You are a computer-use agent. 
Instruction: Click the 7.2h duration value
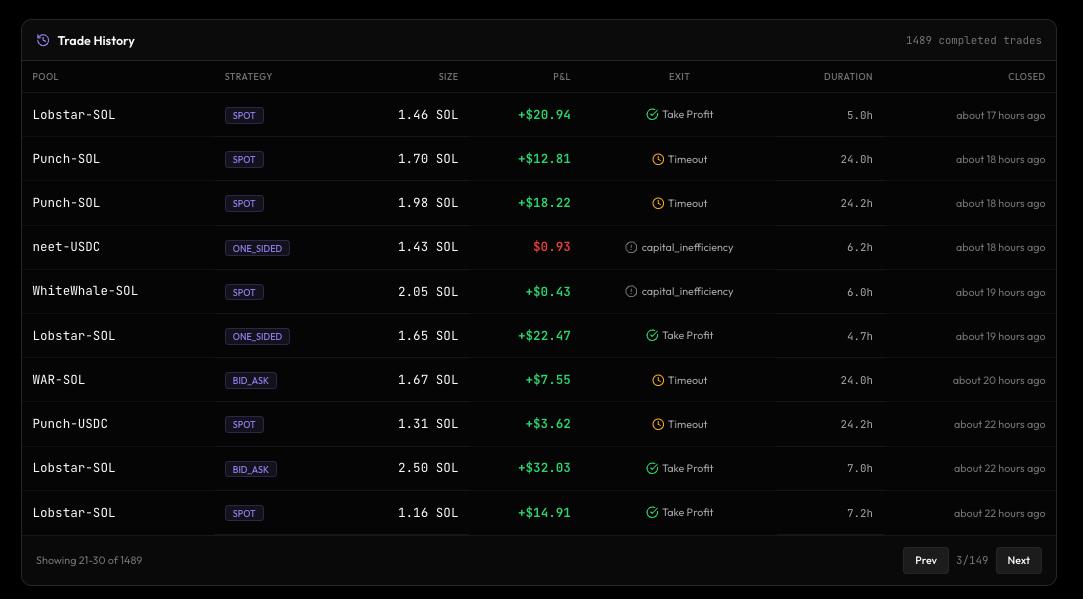point(860,513)
